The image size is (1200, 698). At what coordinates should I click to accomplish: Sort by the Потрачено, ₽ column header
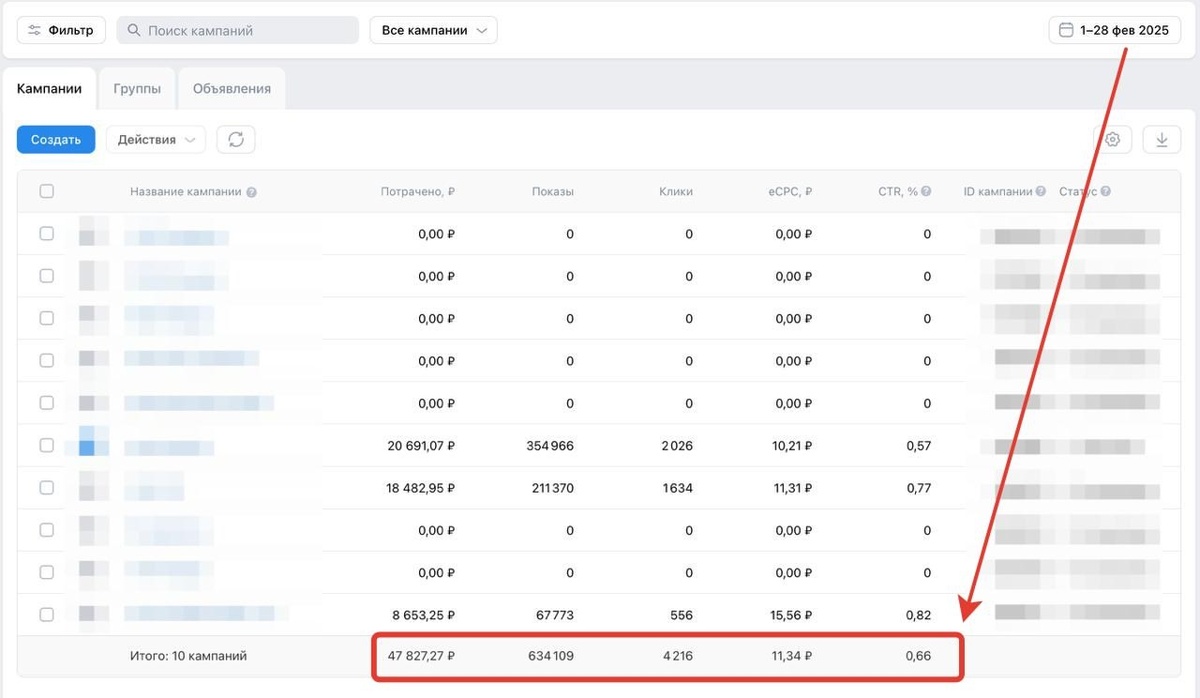tap(418, 192)
